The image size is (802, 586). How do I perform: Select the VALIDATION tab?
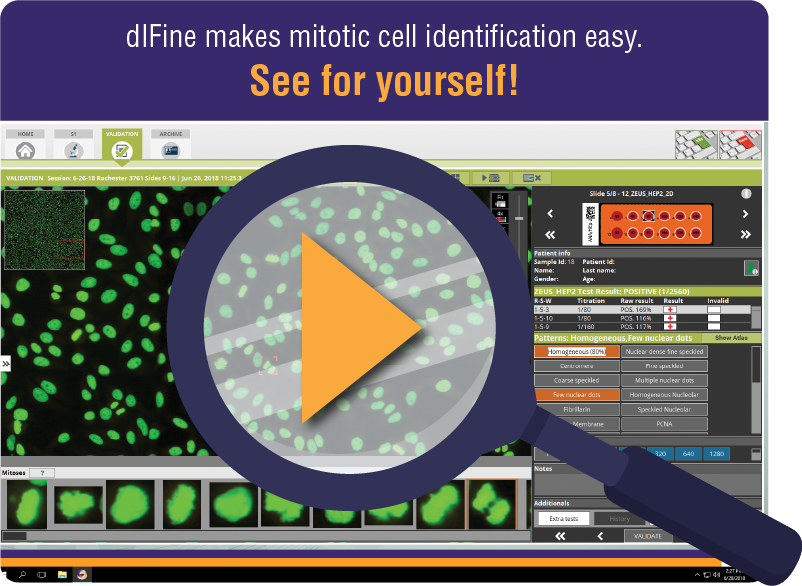click(x=122, y=145)
